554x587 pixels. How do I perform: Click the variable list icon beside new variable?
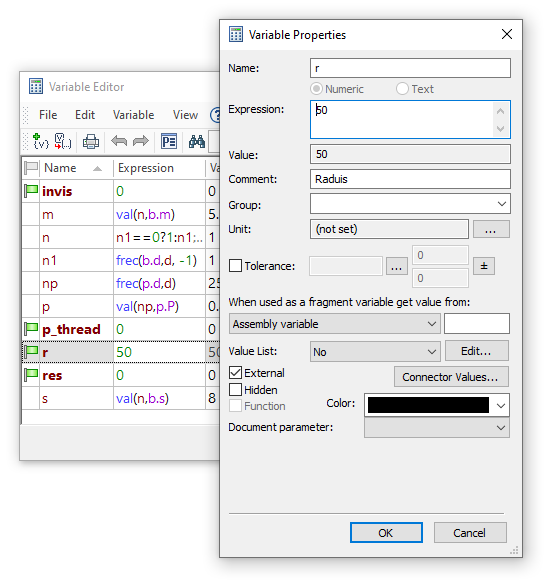[x=63, y=142]
